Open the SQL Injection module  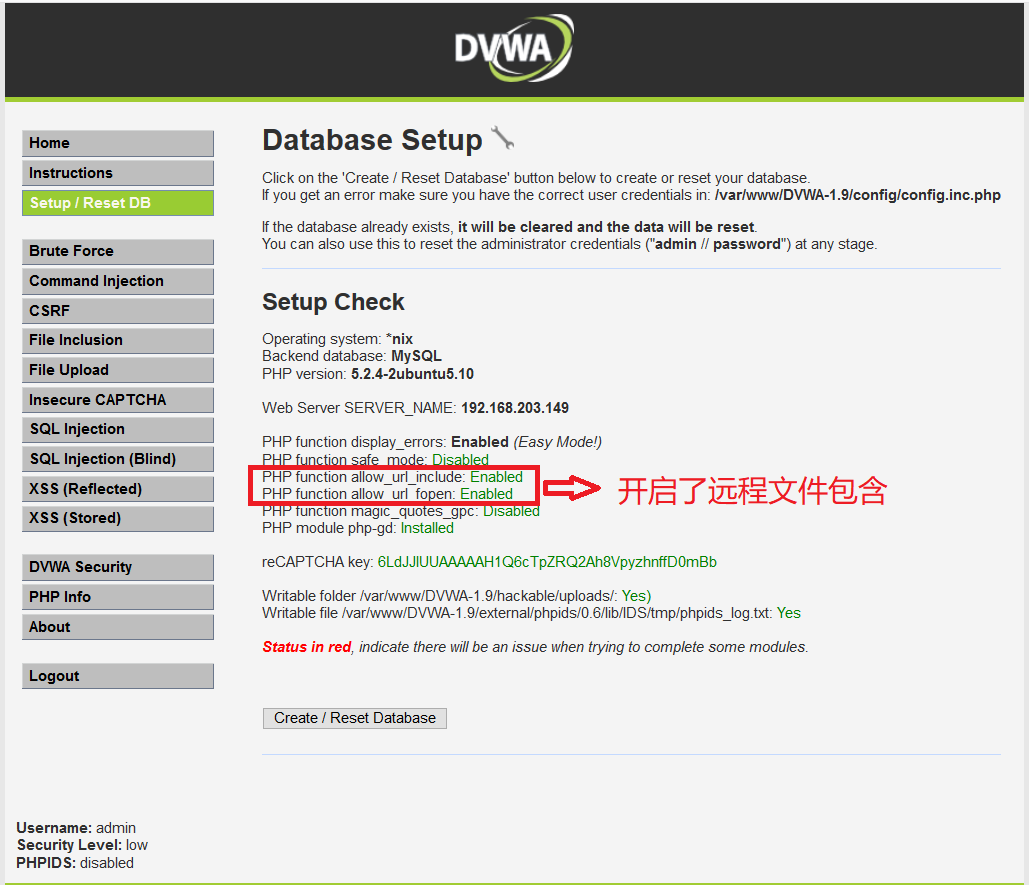(117, 429)
